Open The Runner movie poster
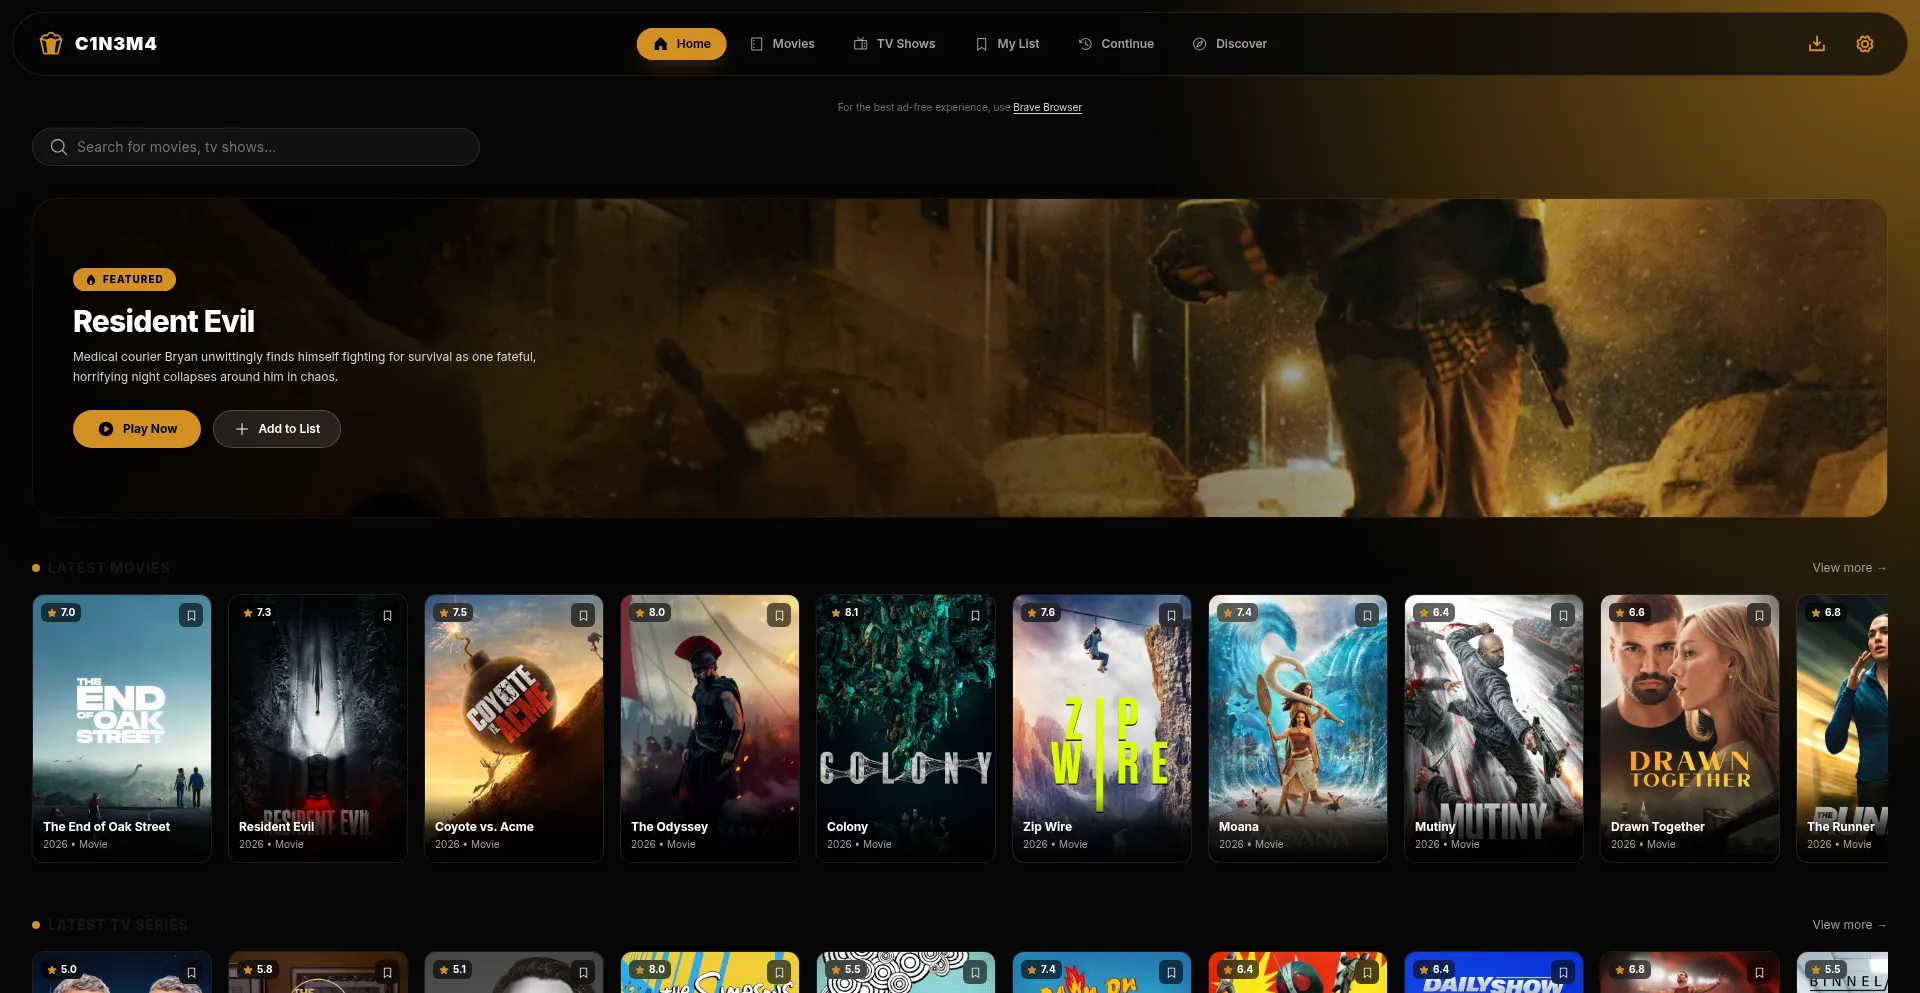 pyautogui.click(x=1842, y=729)
